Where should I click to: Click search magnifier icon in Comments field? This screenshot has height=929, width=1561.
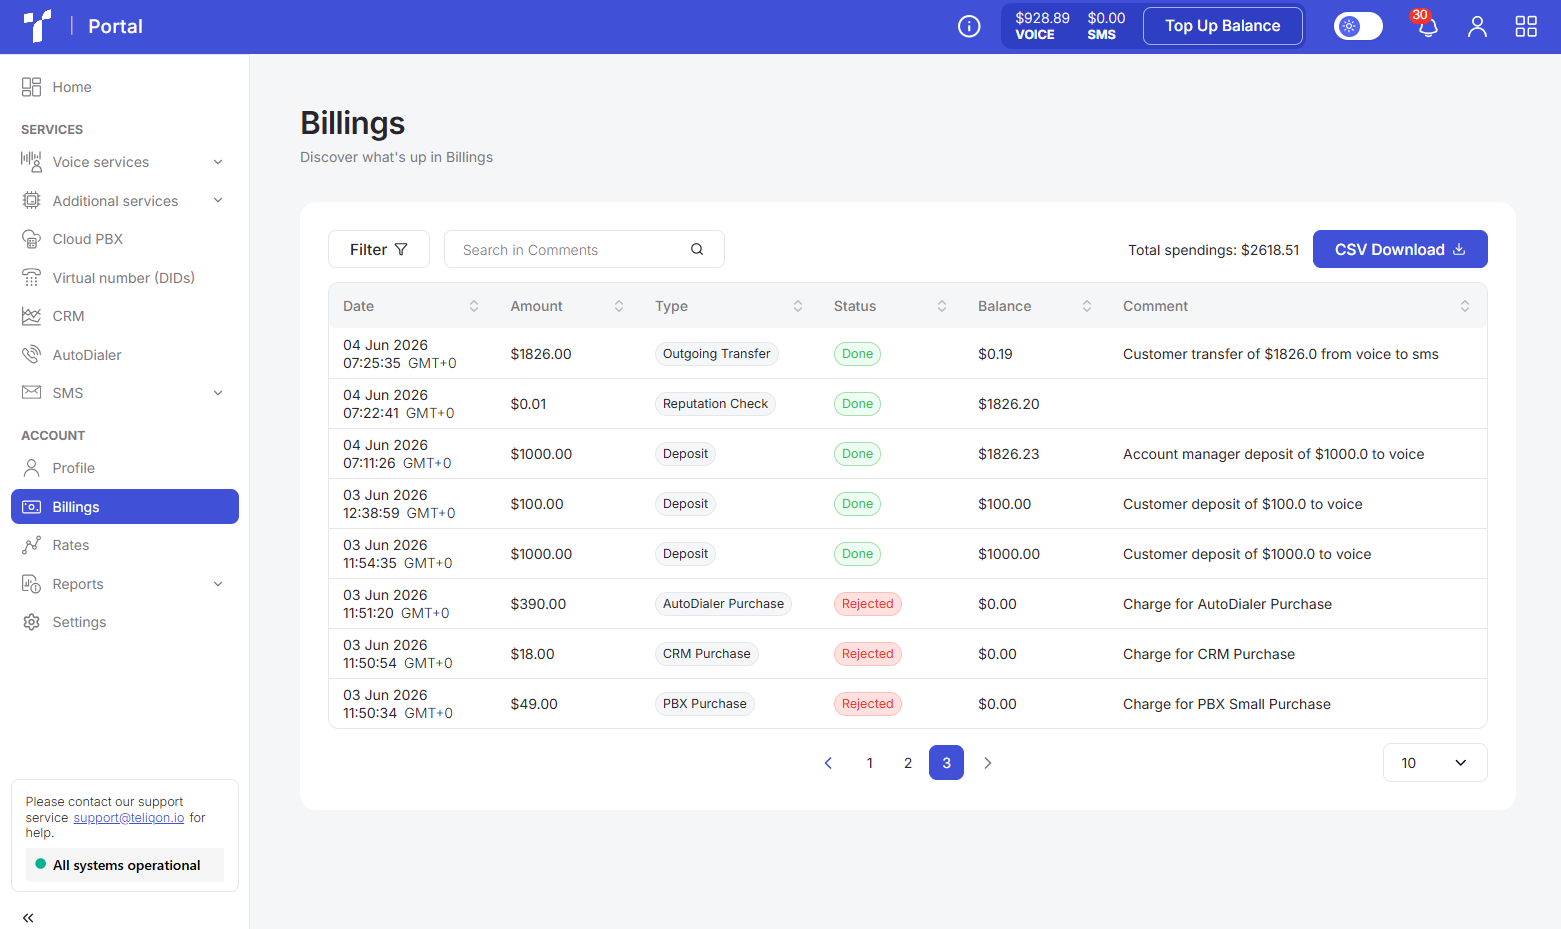pyautogui.click(x=697, y=249)
